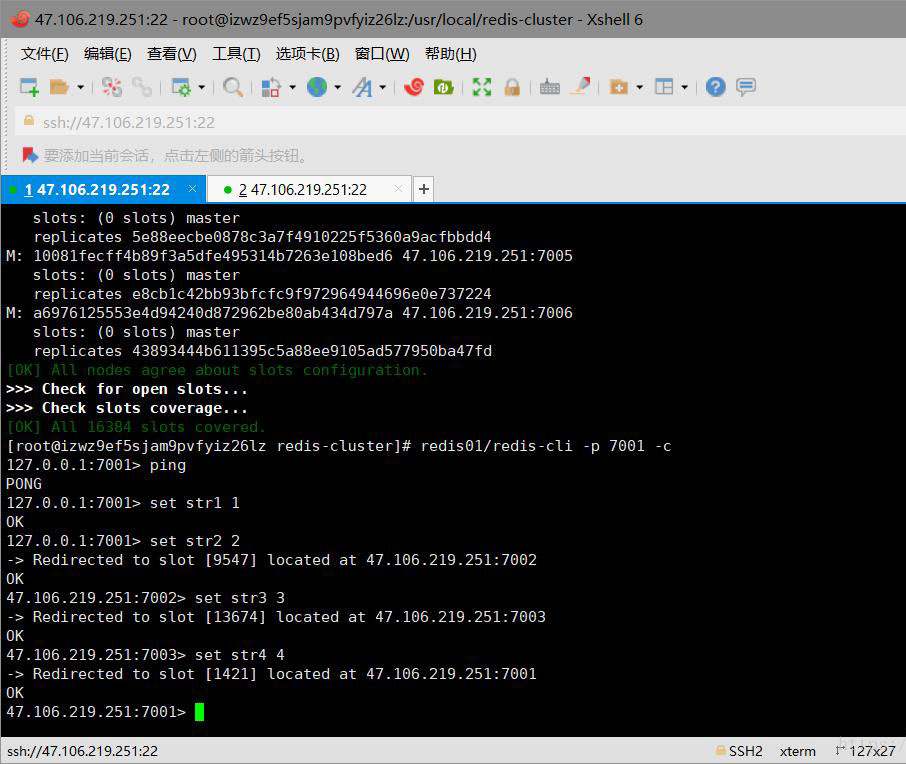Open the 帮助(H) menu
Viewport: 906px width, 764px height.
[x=451, y=54]
